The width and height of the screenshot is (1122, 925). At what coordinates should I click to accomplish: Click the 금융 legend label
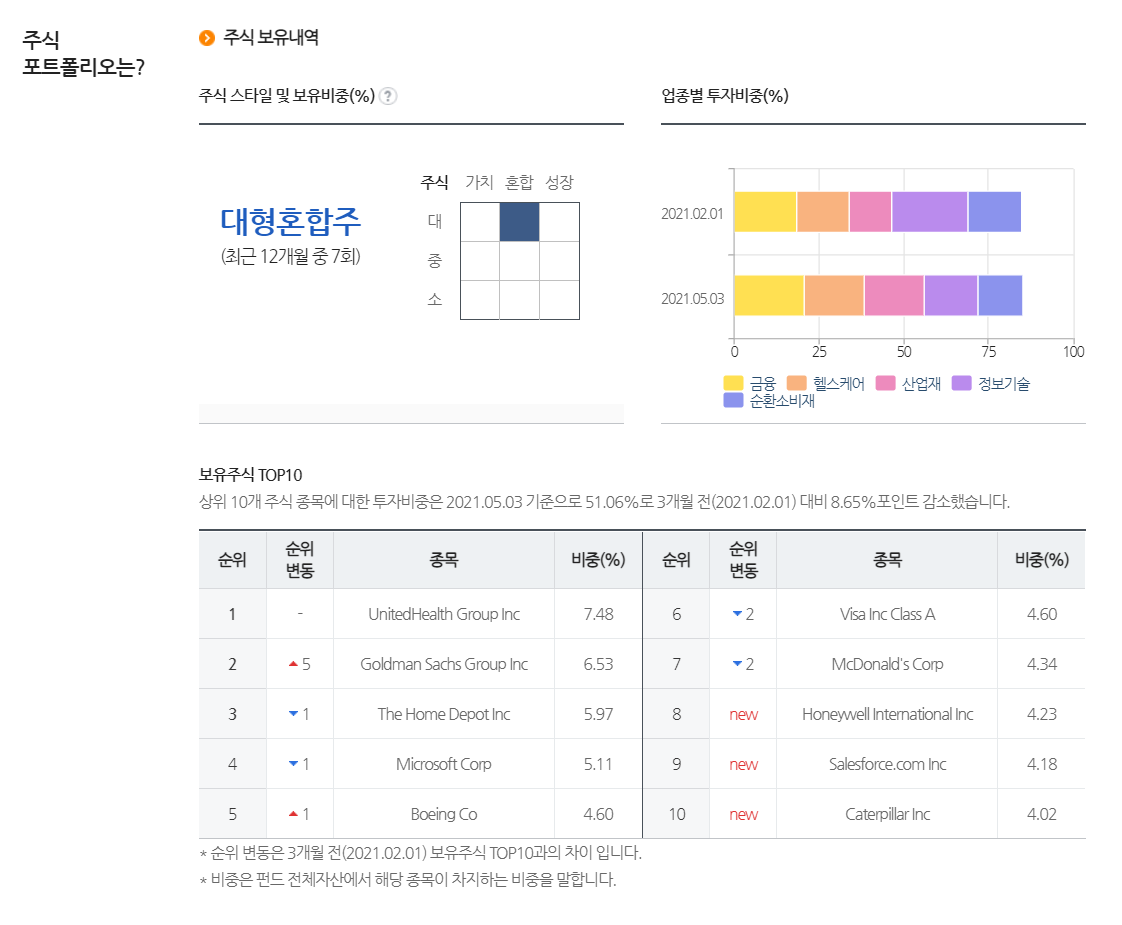763,384
